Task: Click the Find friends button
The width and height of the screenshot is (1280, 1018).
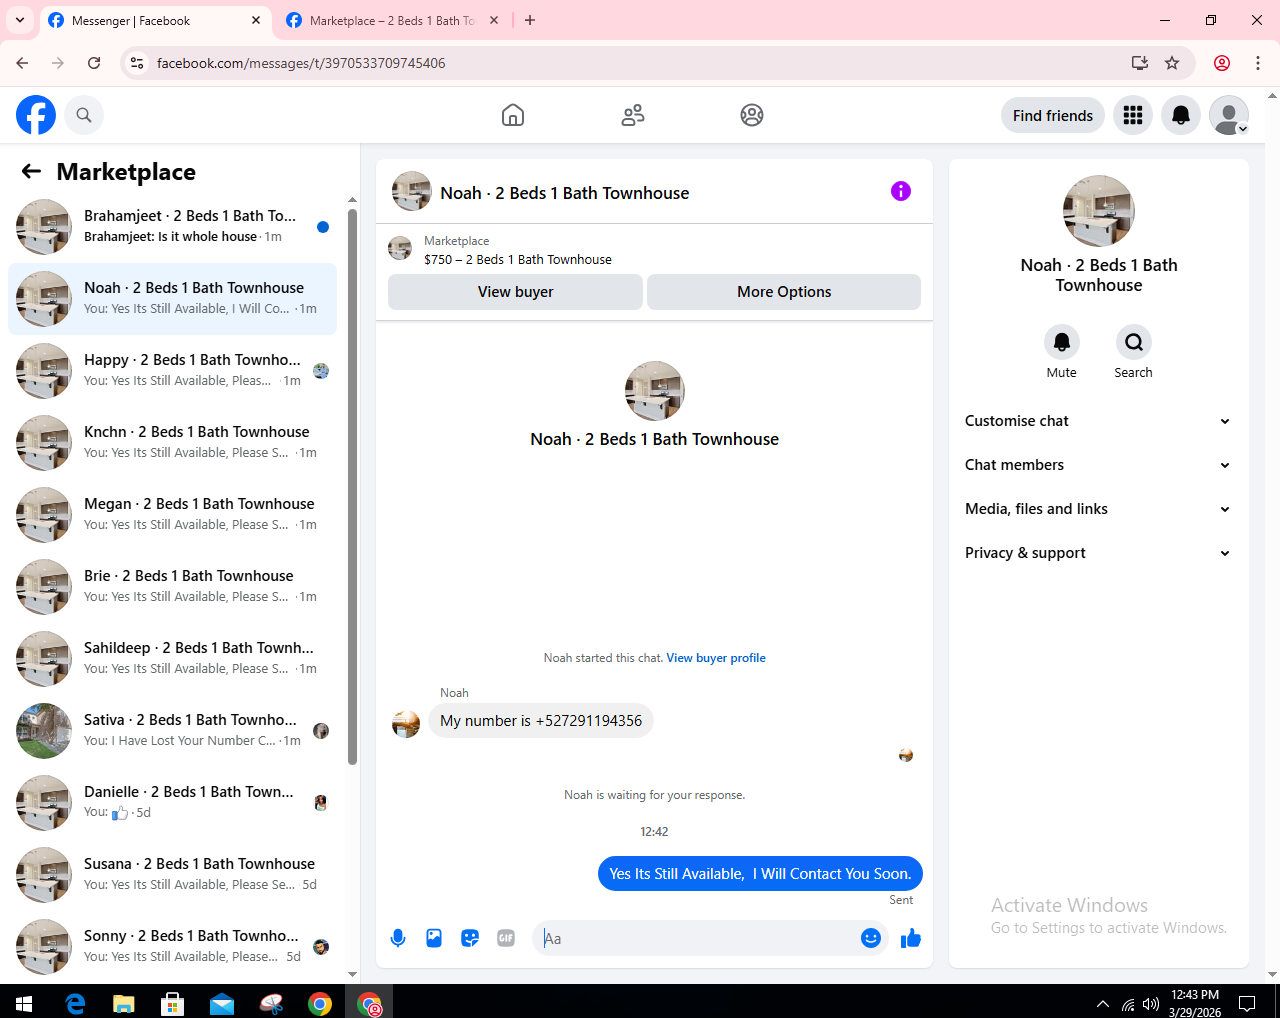Action: (1053, 116)
